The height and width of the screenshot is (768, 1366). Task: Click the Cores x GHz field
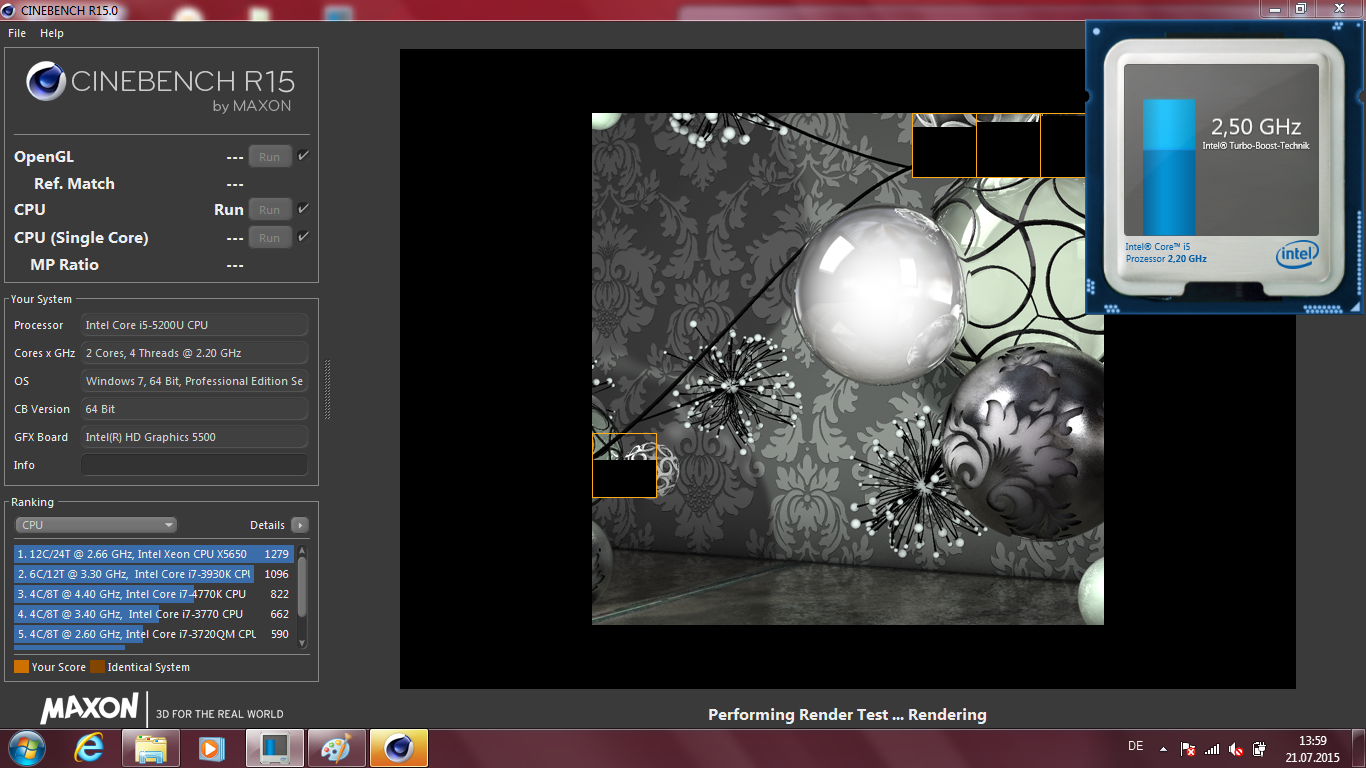coord(195,353)
